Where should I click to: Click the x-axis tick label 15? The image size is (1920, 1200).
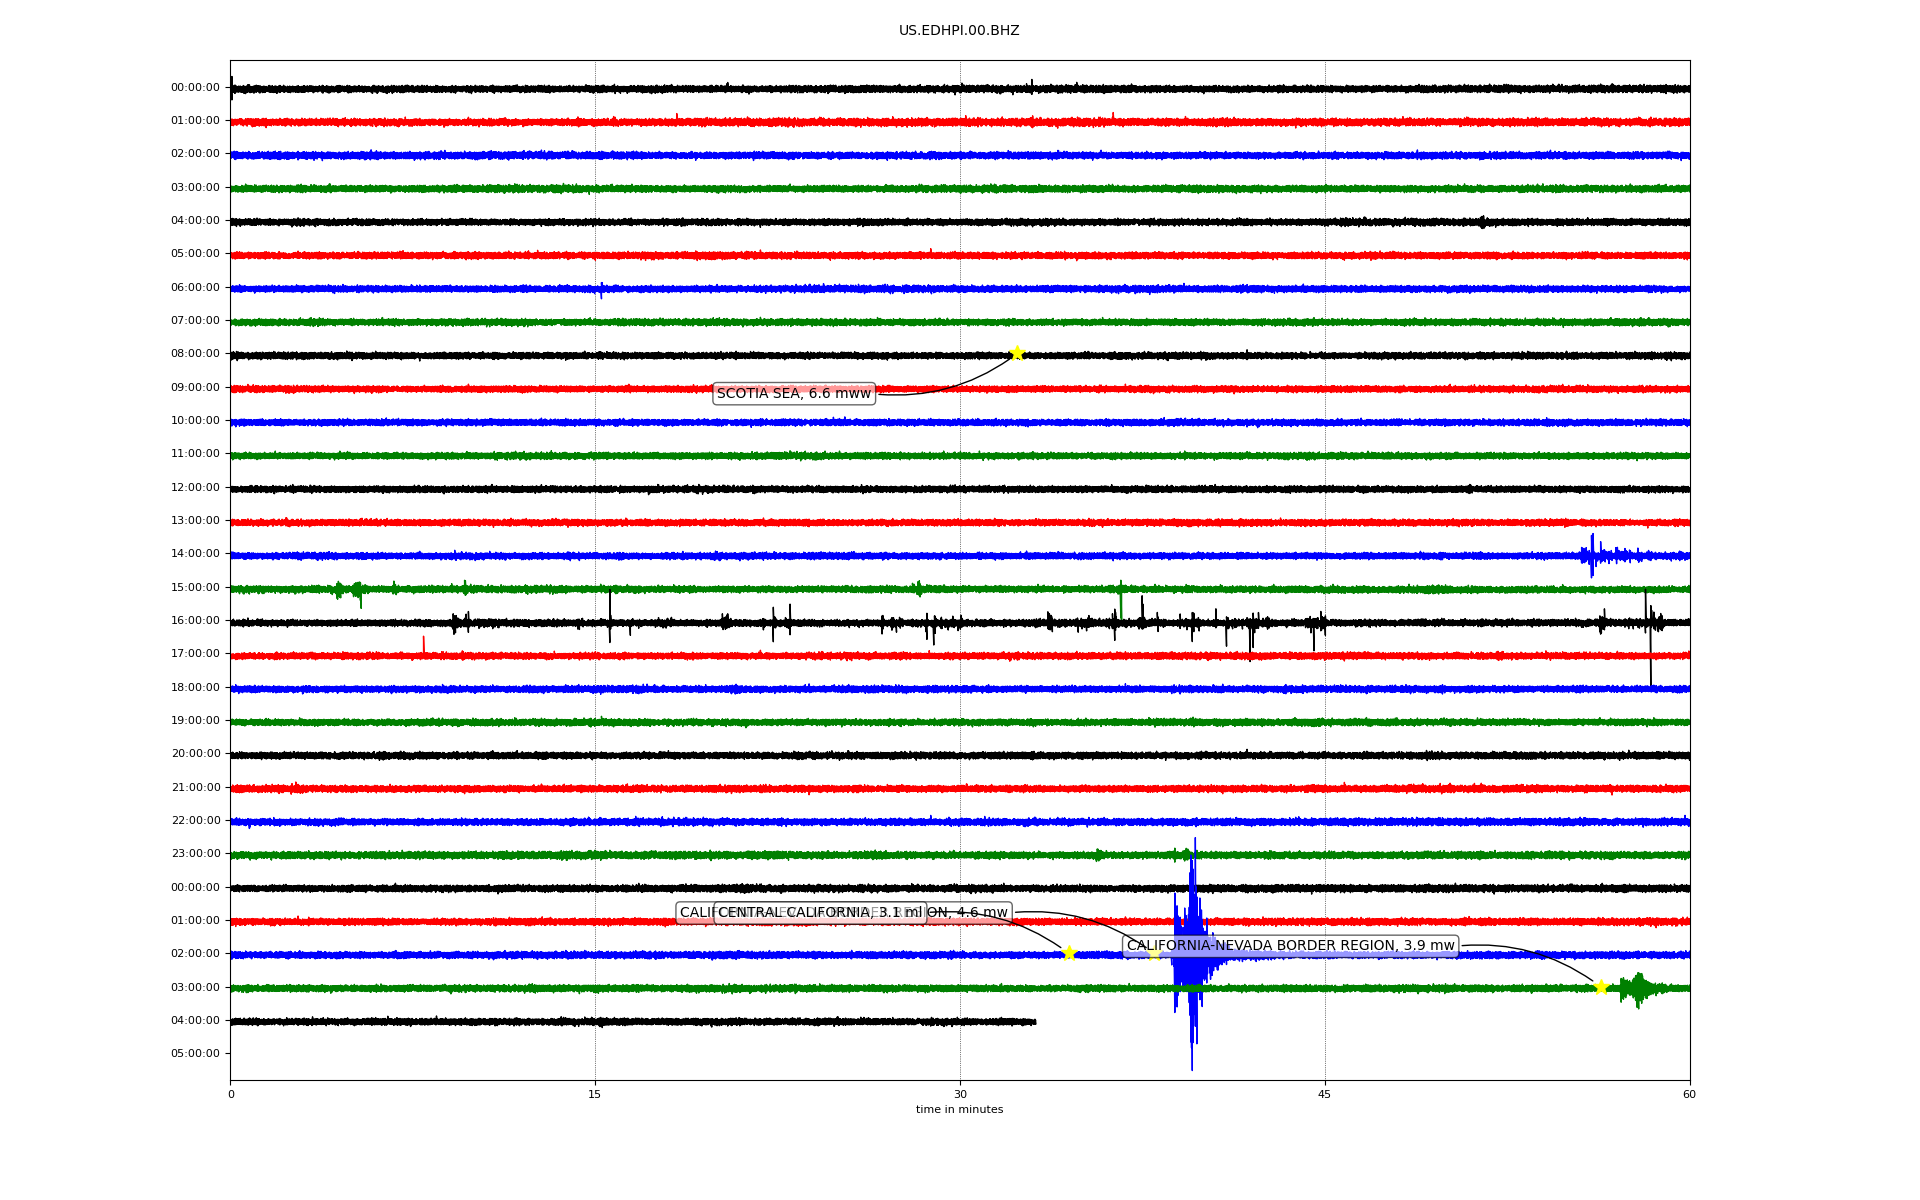tap(595, 1095)
